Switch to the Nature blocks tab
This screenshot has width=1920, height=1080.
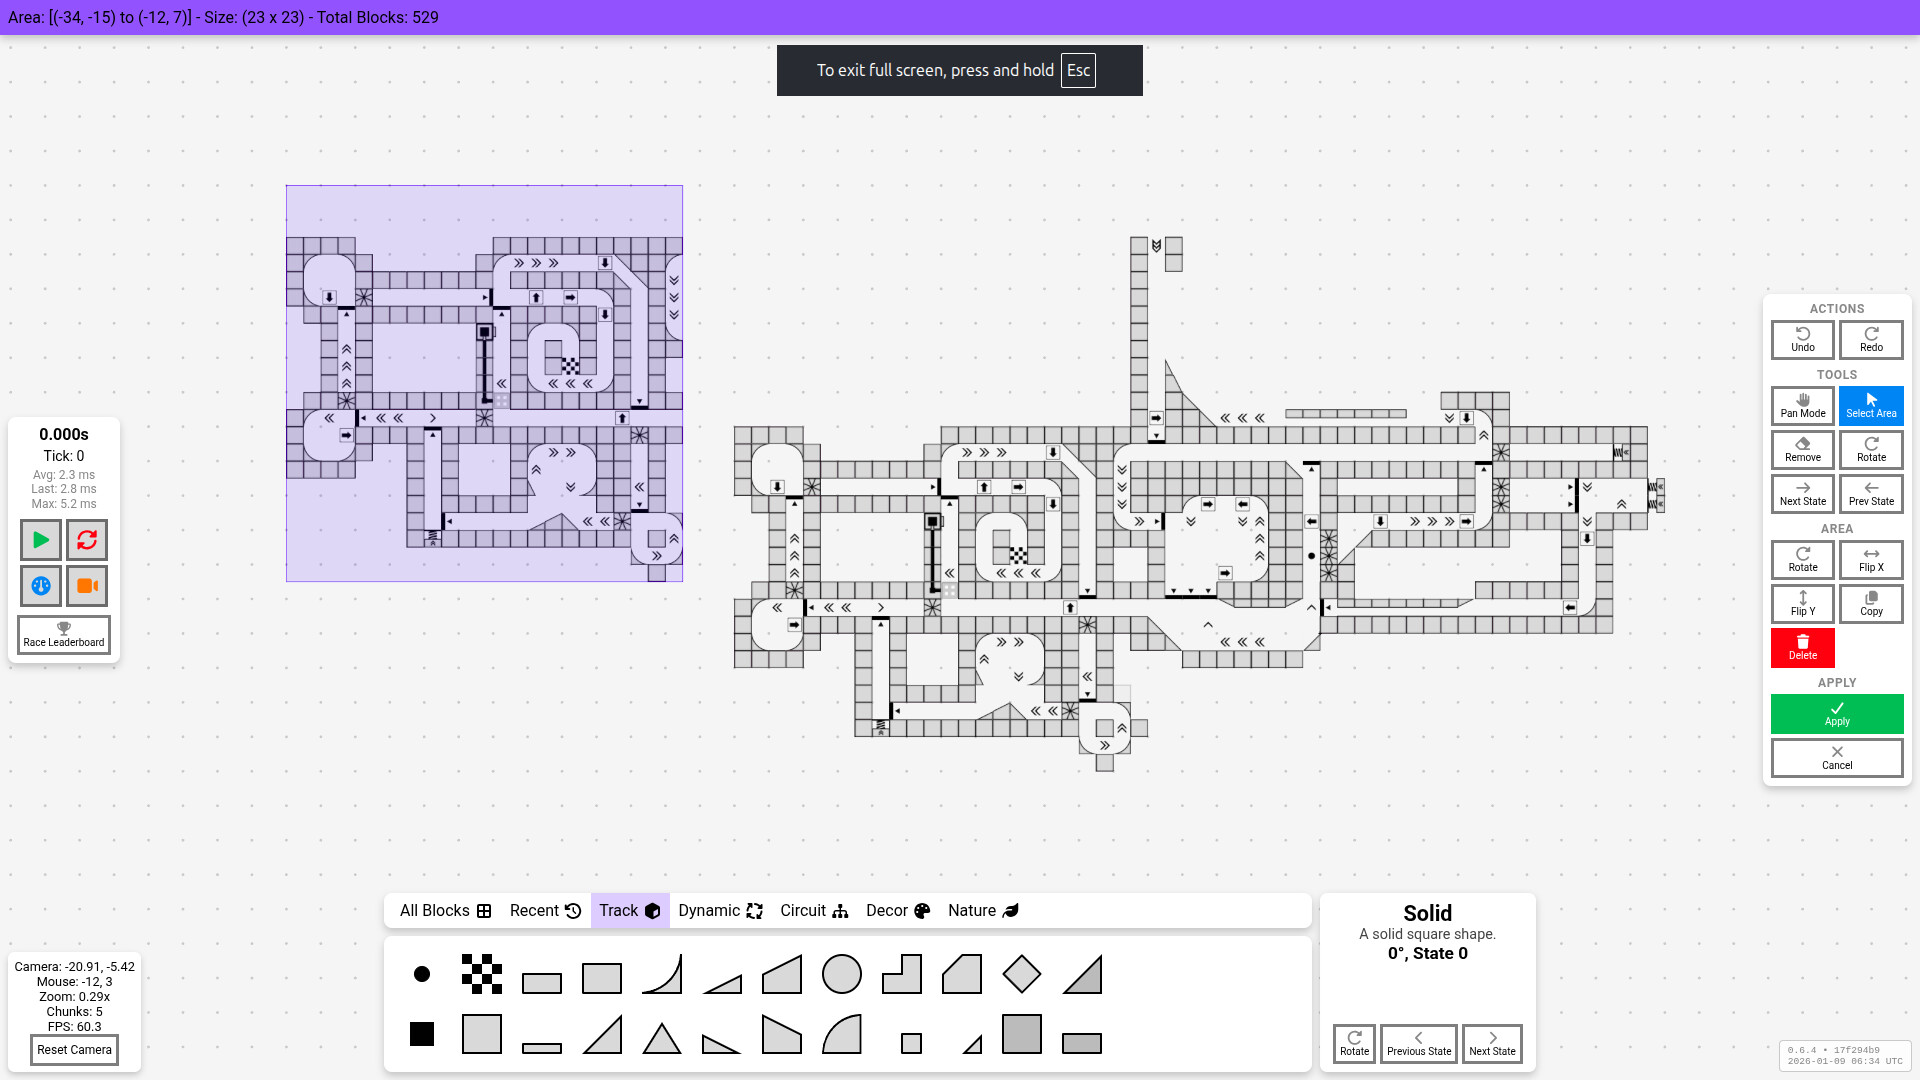981,910
